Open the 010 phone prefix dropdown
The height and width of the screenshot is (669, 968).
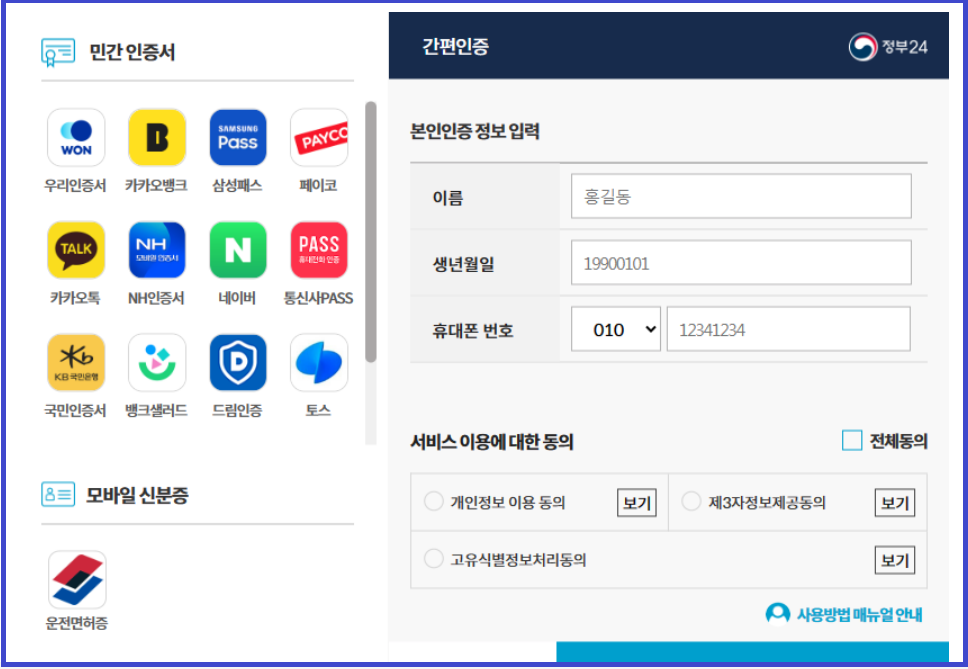coord(615,330)
